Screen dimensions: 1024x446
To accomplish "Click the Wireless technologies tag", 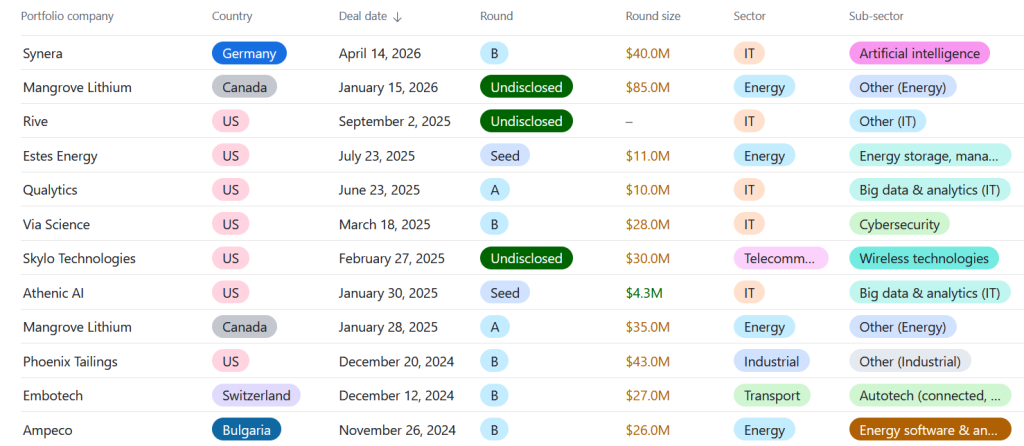I will (x=923, y=258).
